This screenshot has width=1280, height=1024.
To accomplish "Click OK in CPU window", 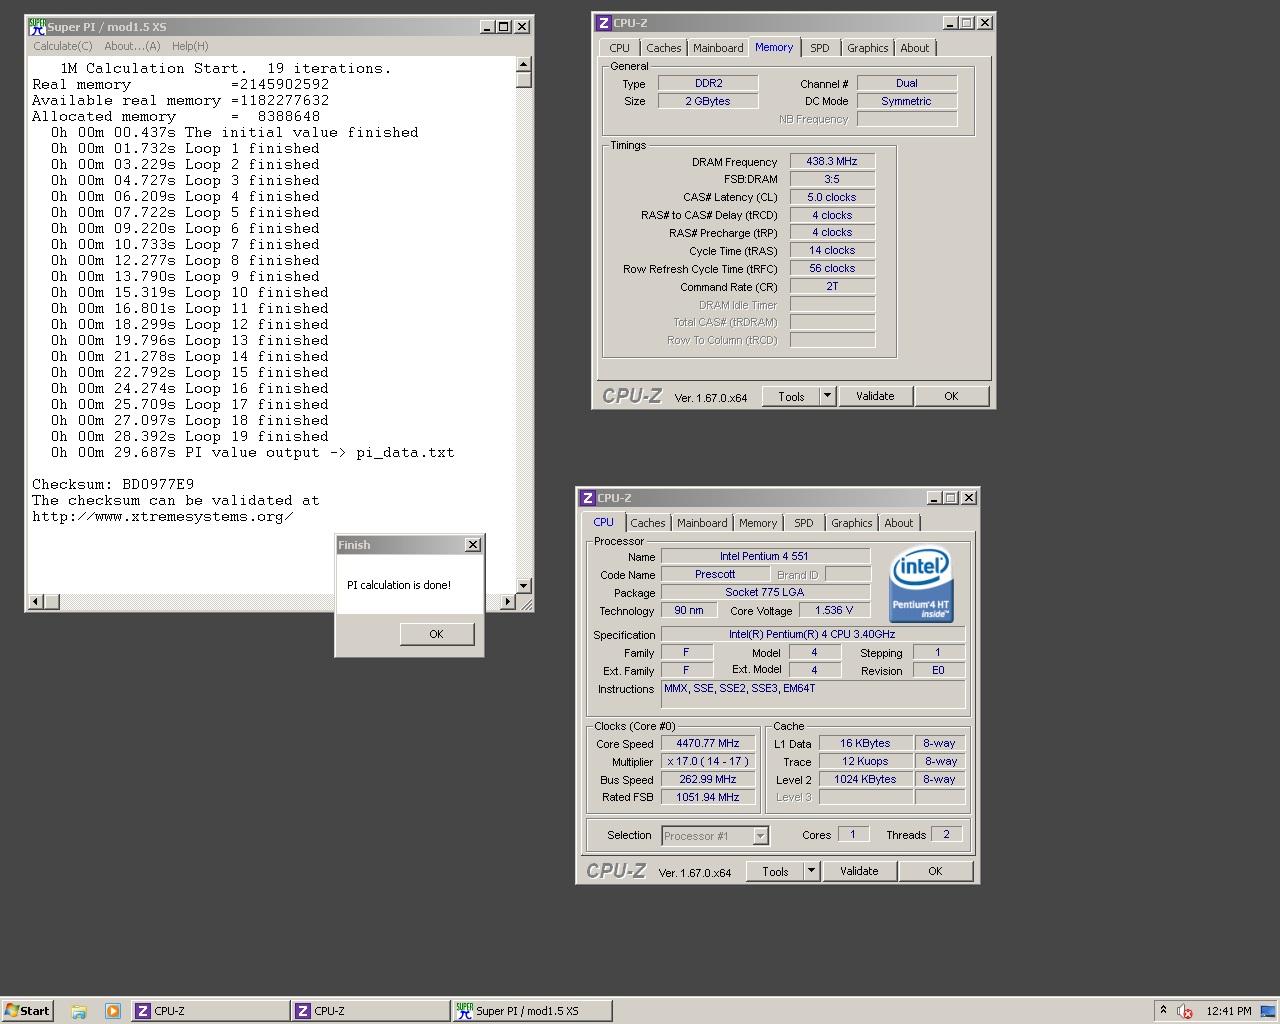I will point(935,872).
